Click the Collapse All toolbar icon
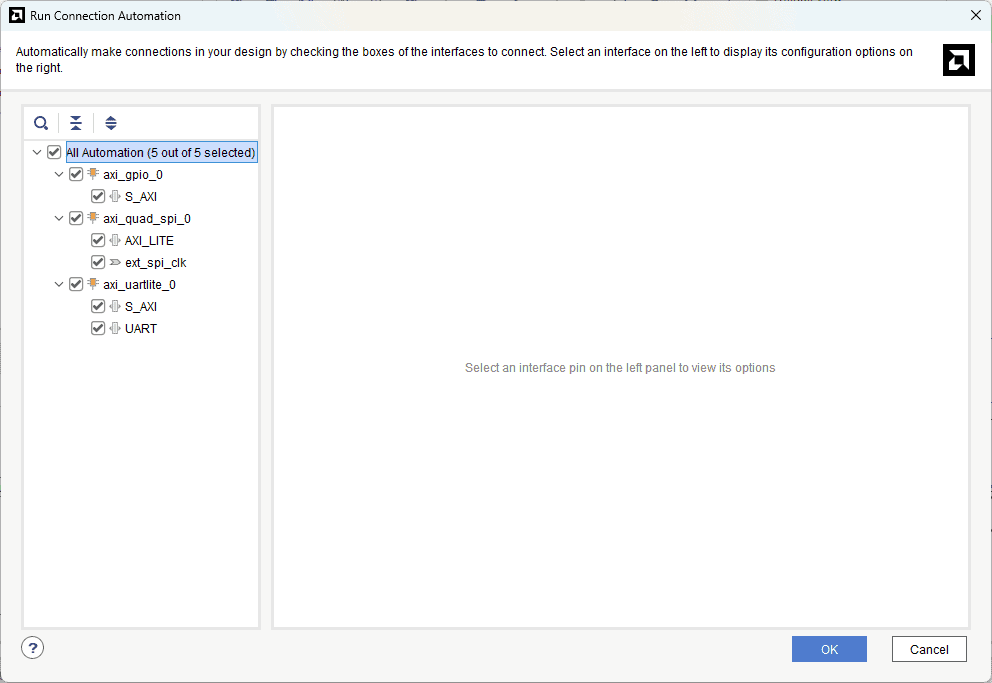This screenshot has height=683, width=992. point(76,123)
